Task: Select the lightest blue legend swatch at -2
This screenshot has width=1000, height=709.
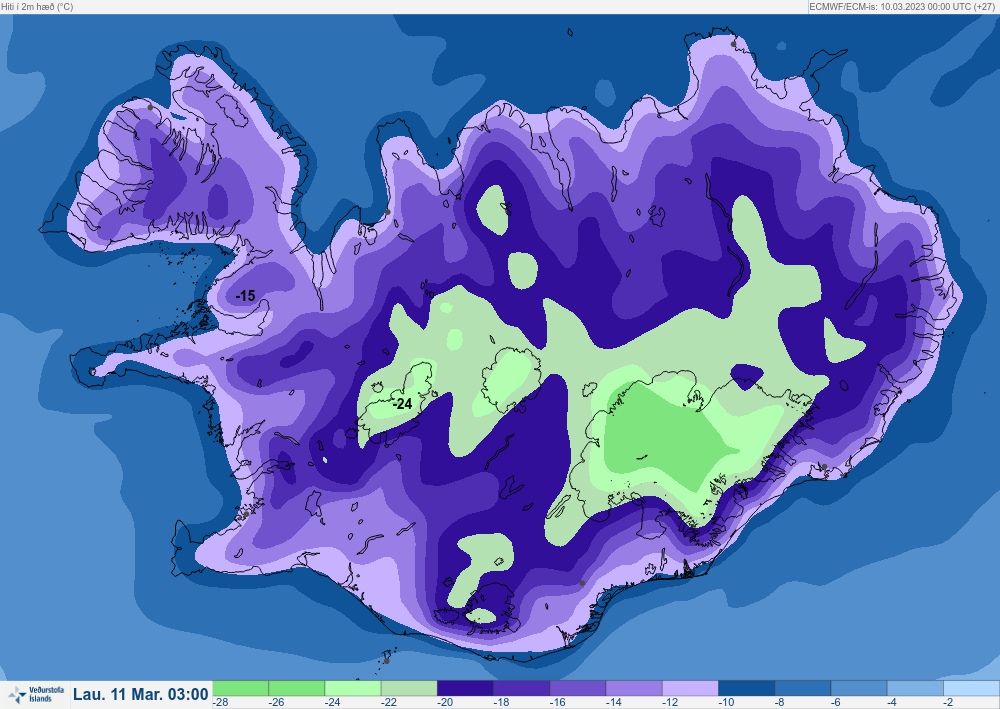Action: [x=971, y=688]
